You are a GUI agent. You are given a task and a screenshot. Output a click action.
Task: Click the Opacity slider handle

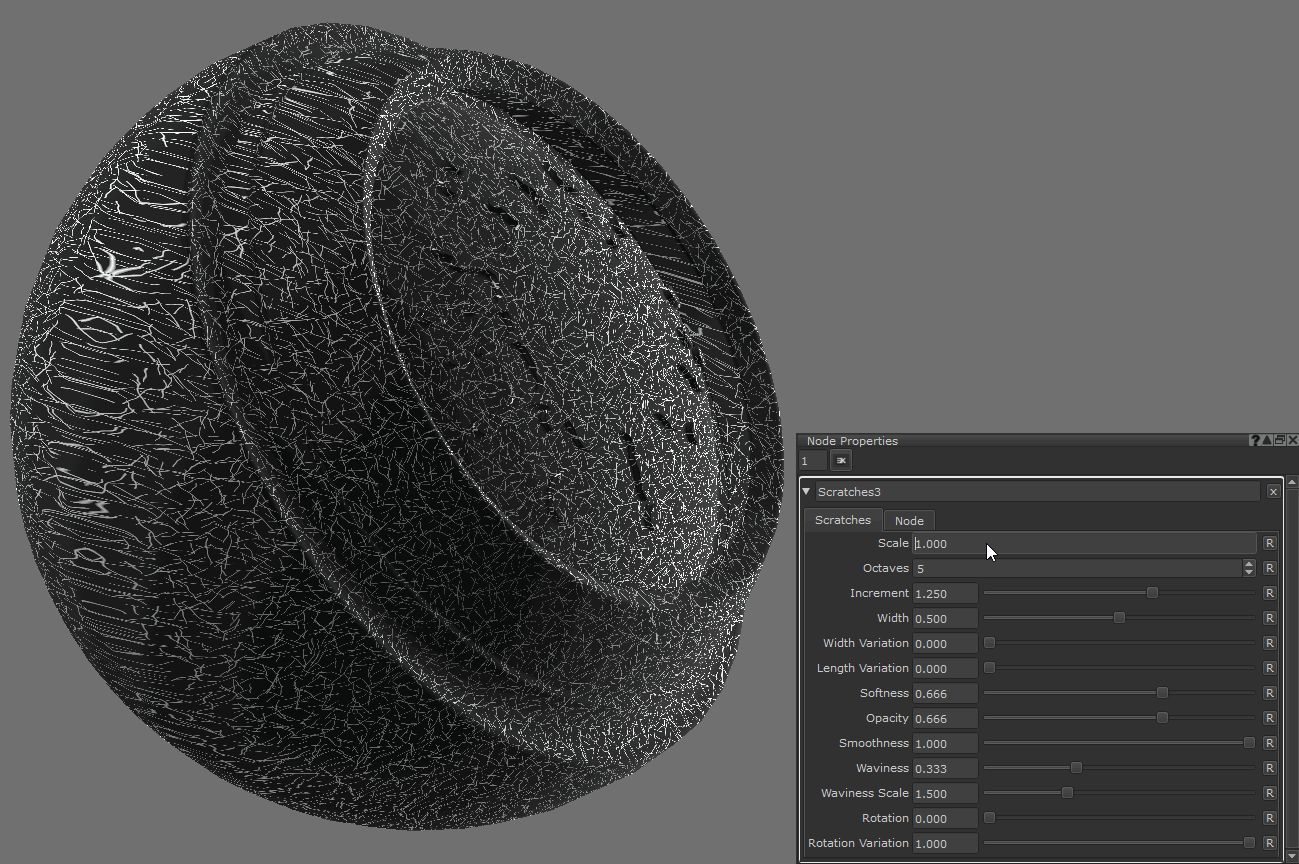(1161, 718)
